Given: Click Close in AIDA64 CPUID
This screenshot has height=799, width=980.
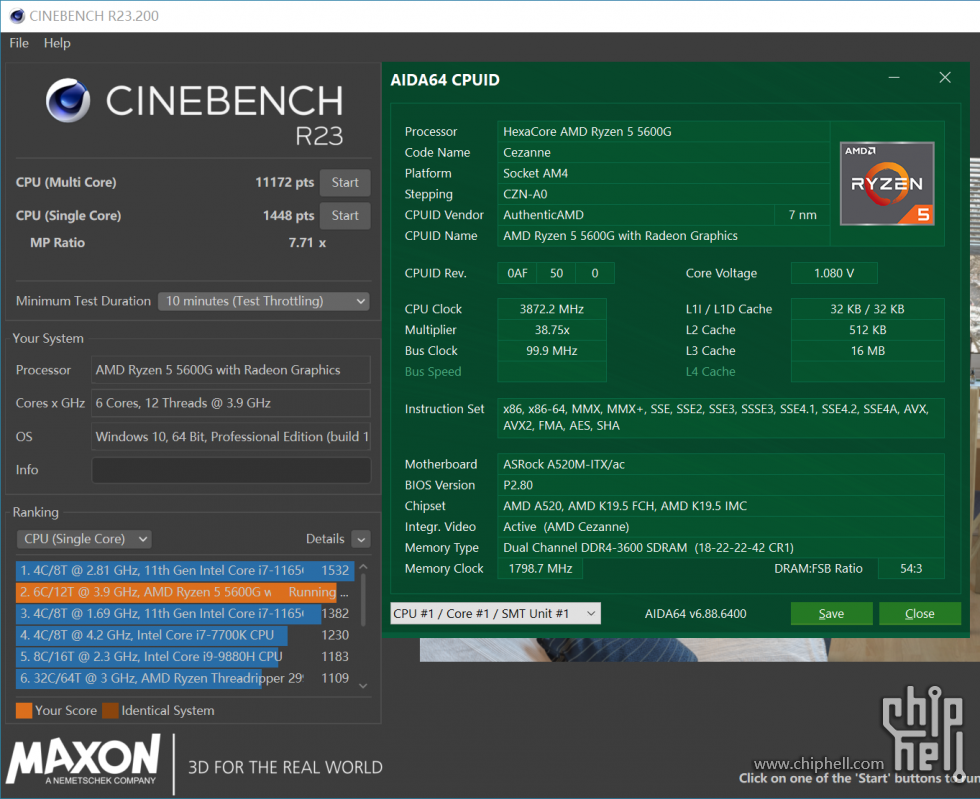Looking at the screenshot, I should click(919, 614).
